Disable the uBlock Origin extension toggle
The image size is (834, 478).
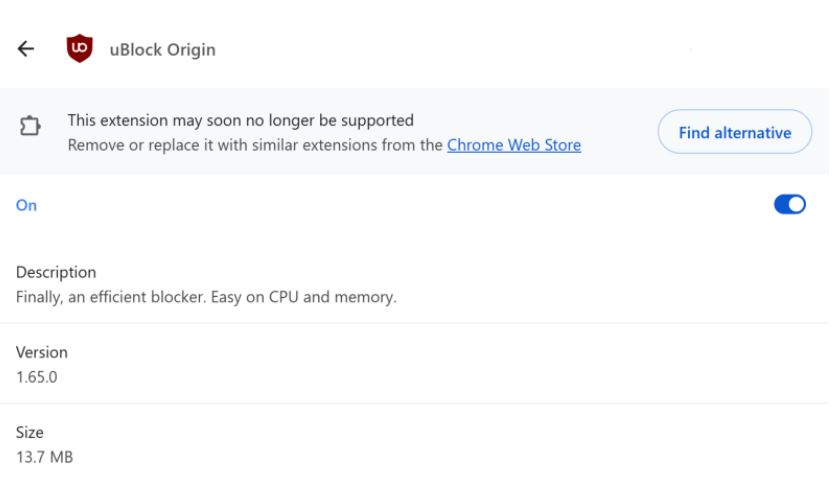(789, 204)
